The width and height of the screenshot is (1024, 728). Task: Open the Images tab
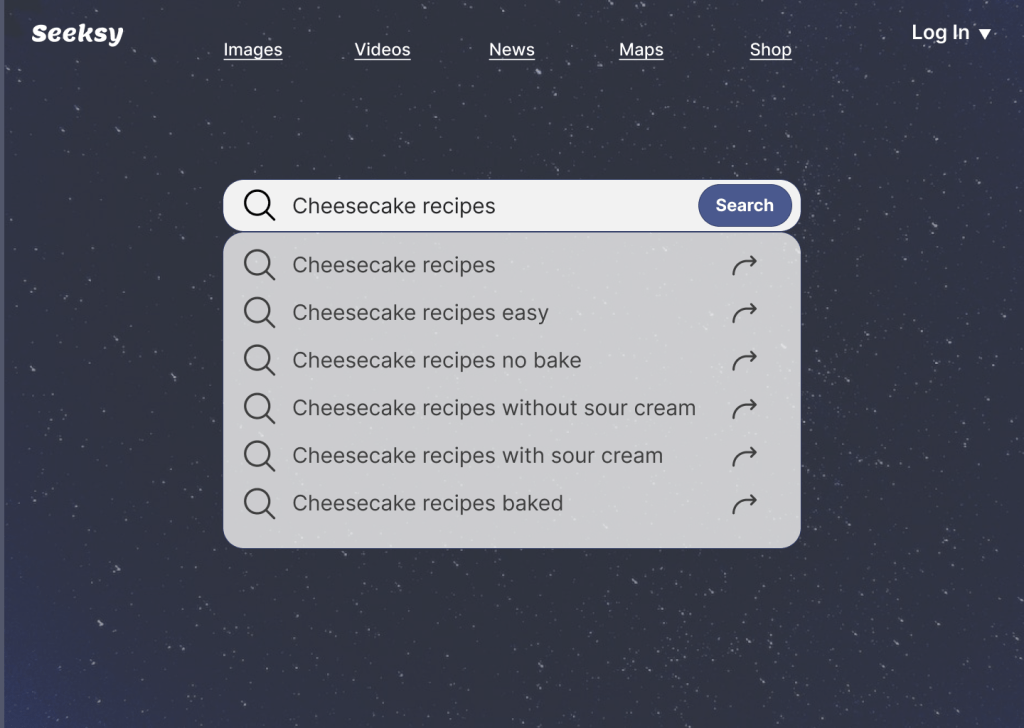pos(253,50)
